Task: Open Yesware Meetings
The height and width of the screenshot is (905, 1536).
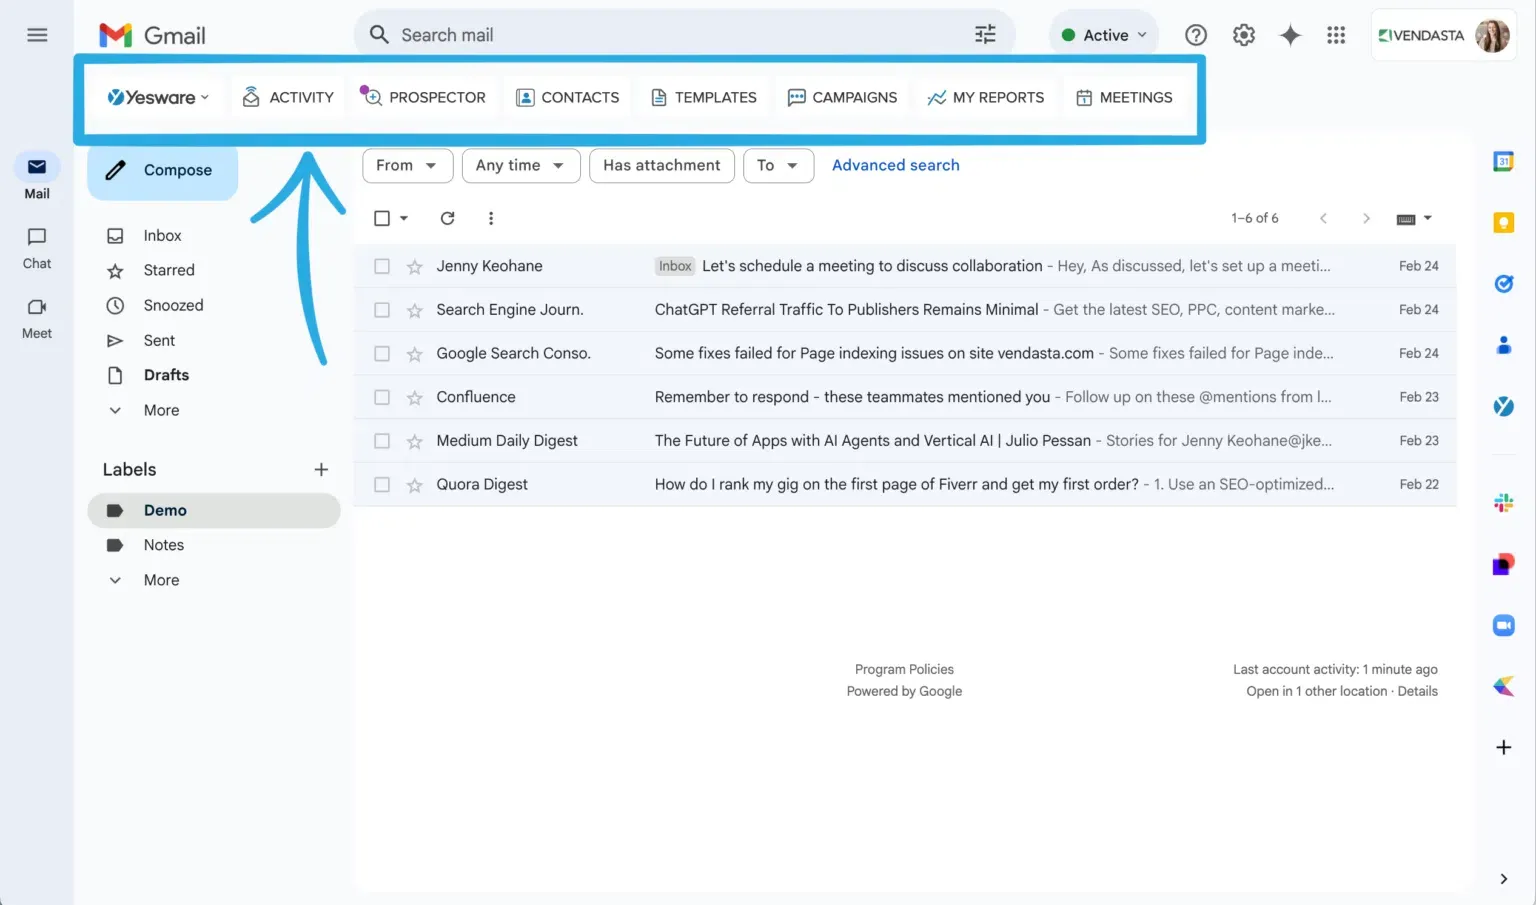Action: point(1124,97)
